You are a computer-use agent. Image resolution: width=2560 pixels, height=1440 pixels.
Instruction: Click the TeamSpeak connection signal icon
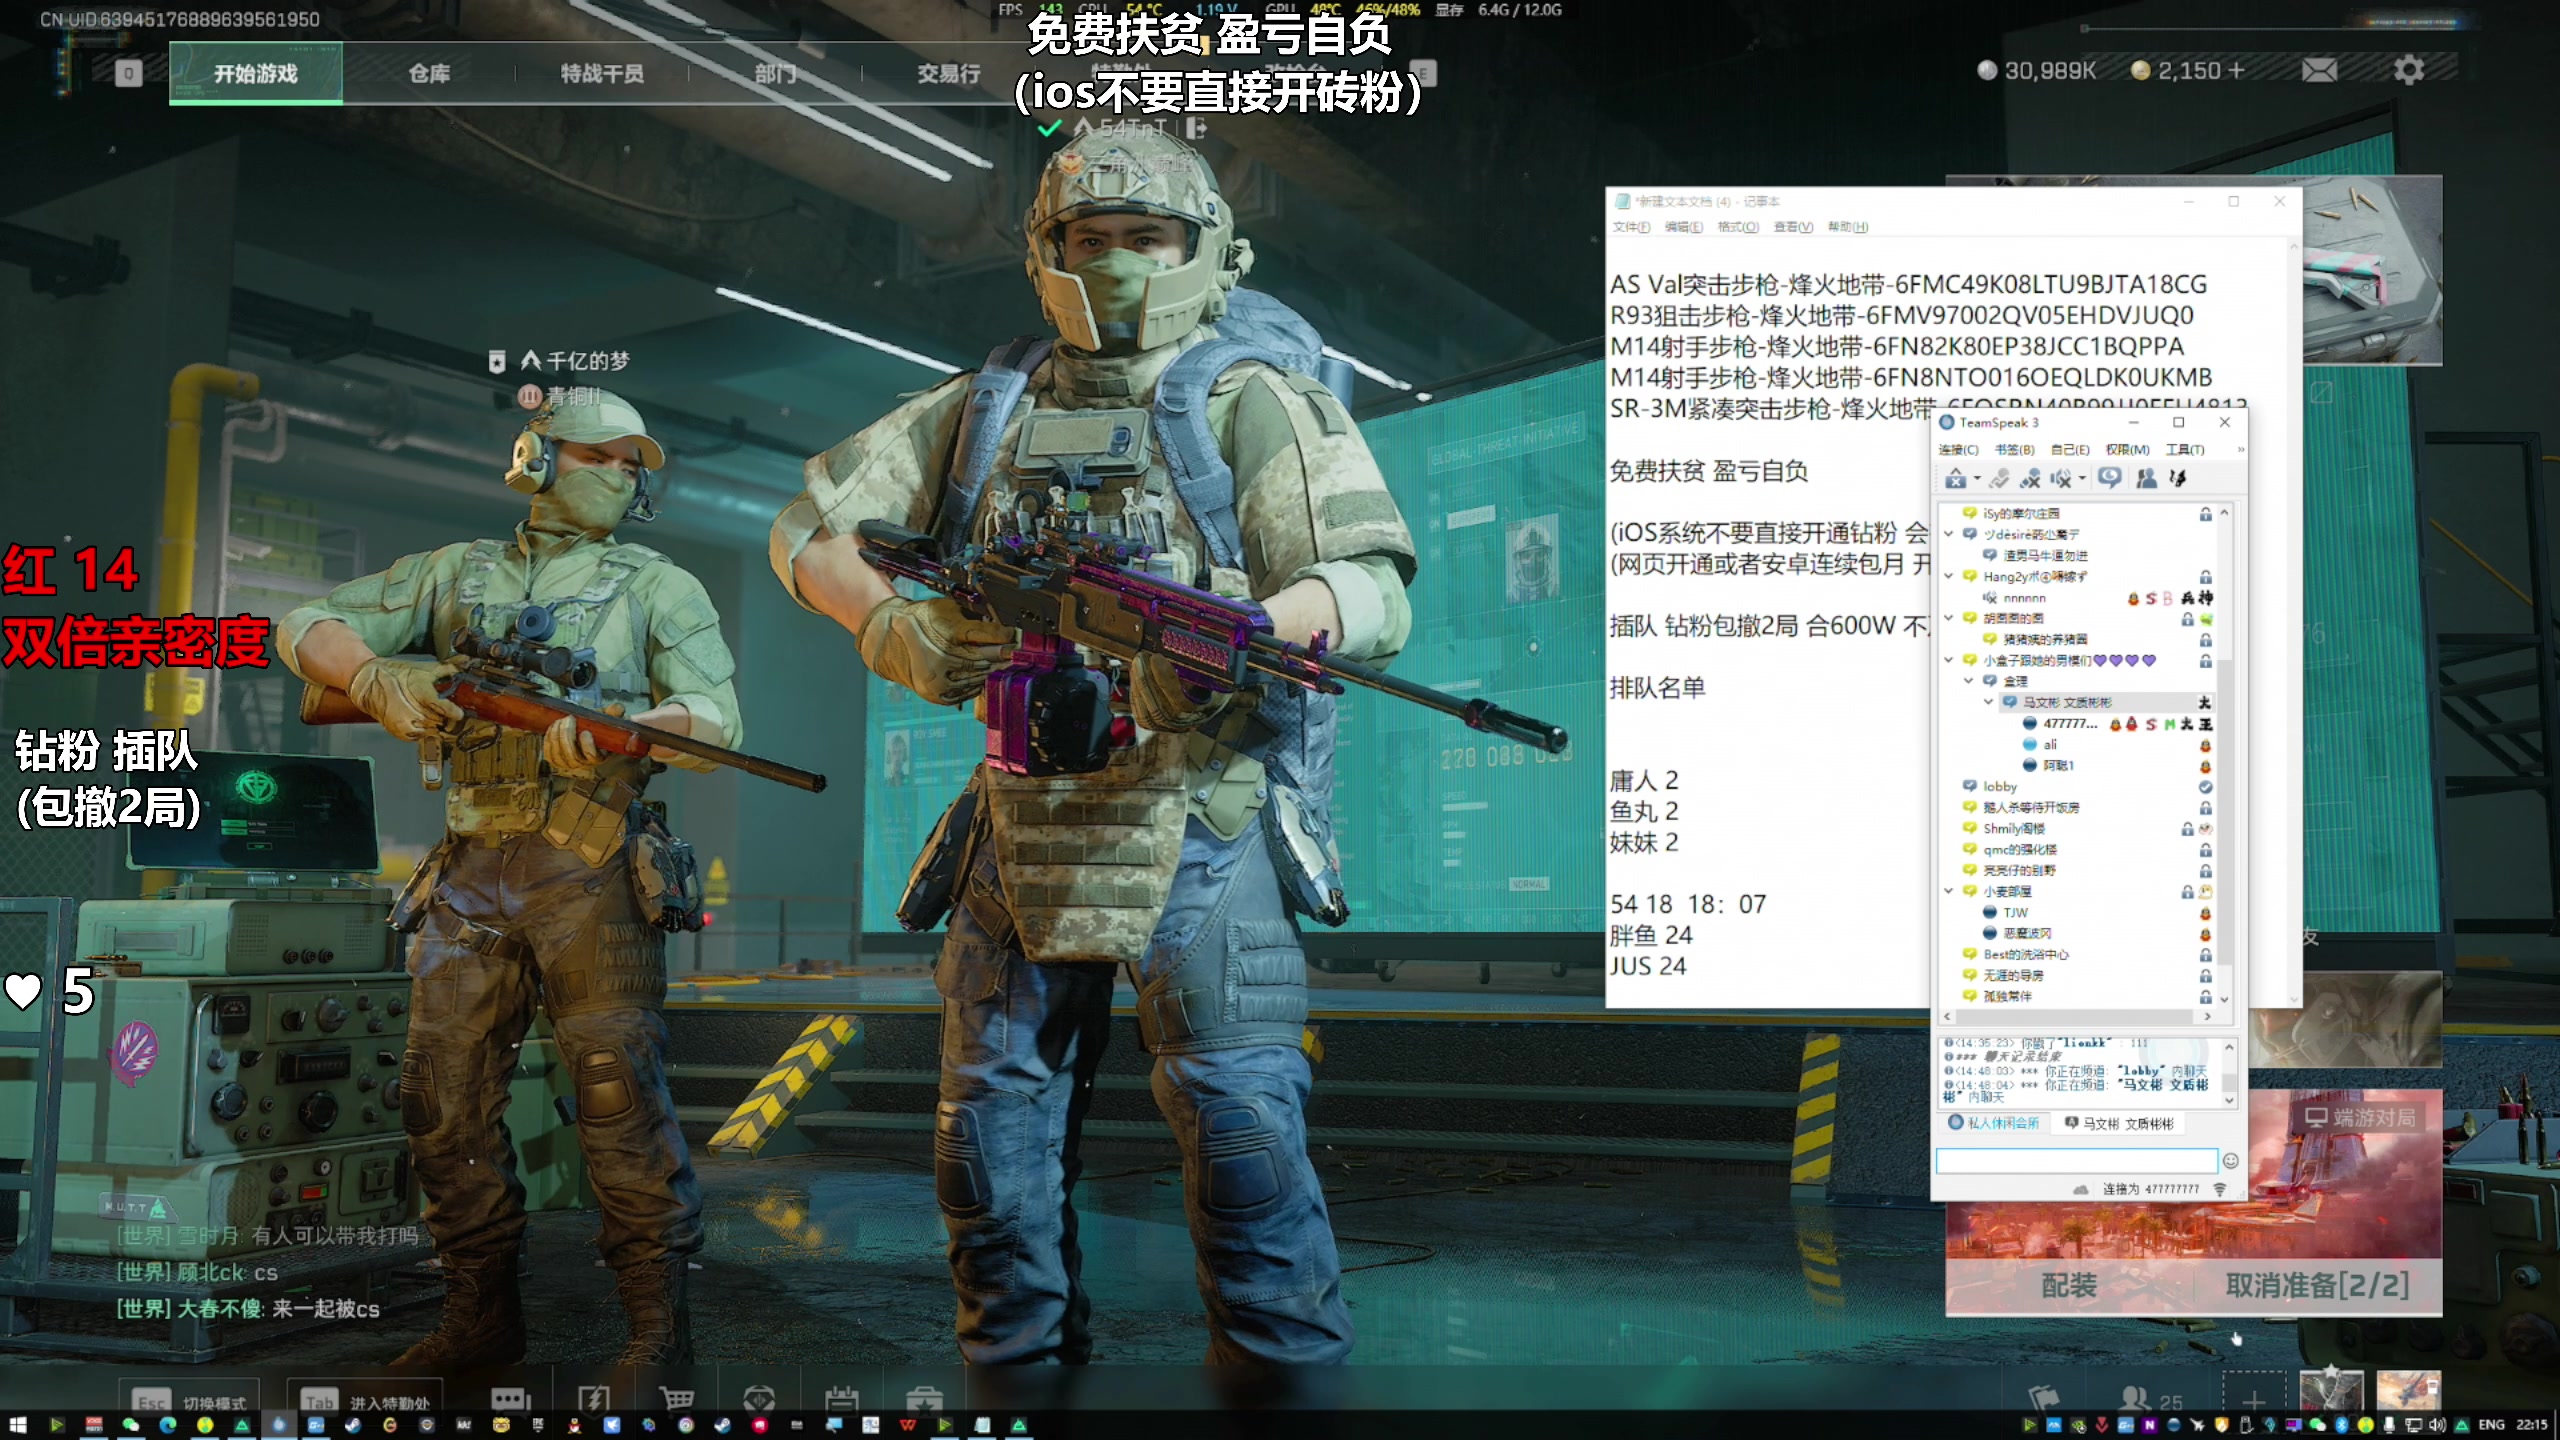pyautogui.click(x=2219, y=1189)
